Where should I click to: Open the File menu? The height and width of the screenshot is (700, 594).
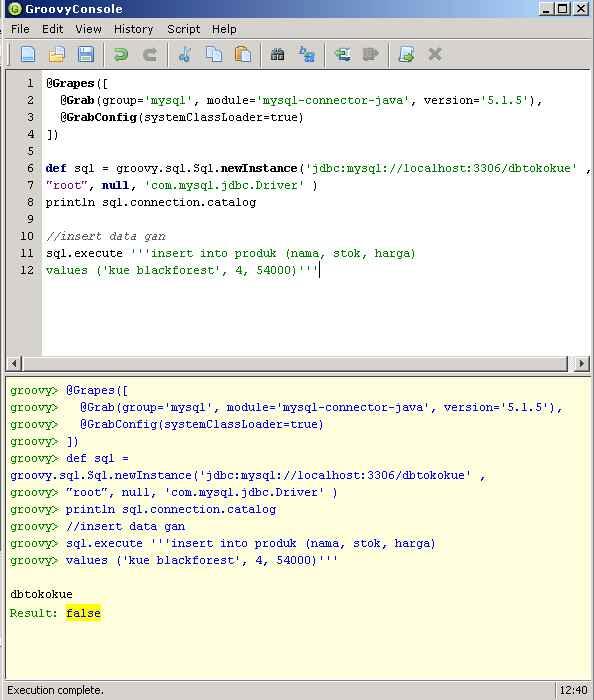(20, 29)
